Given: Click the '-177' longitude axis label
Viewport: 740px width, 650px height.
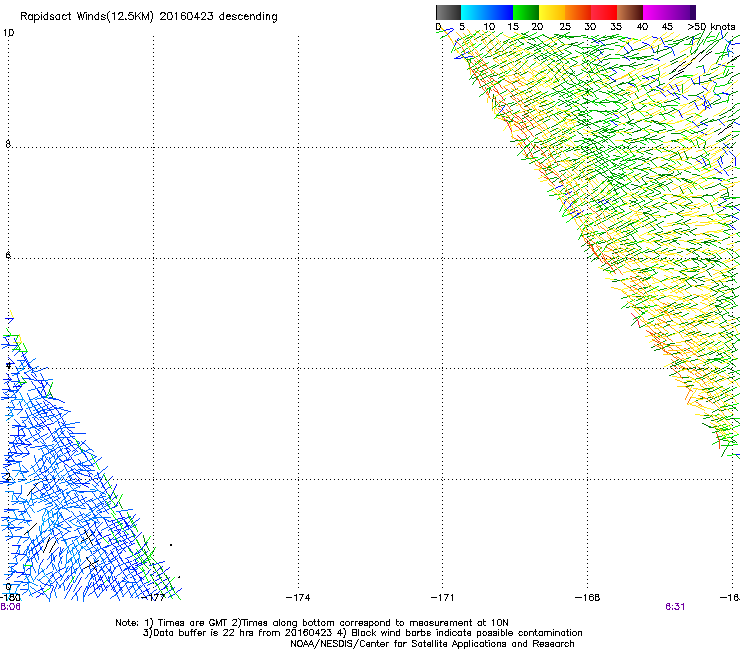Looking at the screenshot, I should (153, 598).
